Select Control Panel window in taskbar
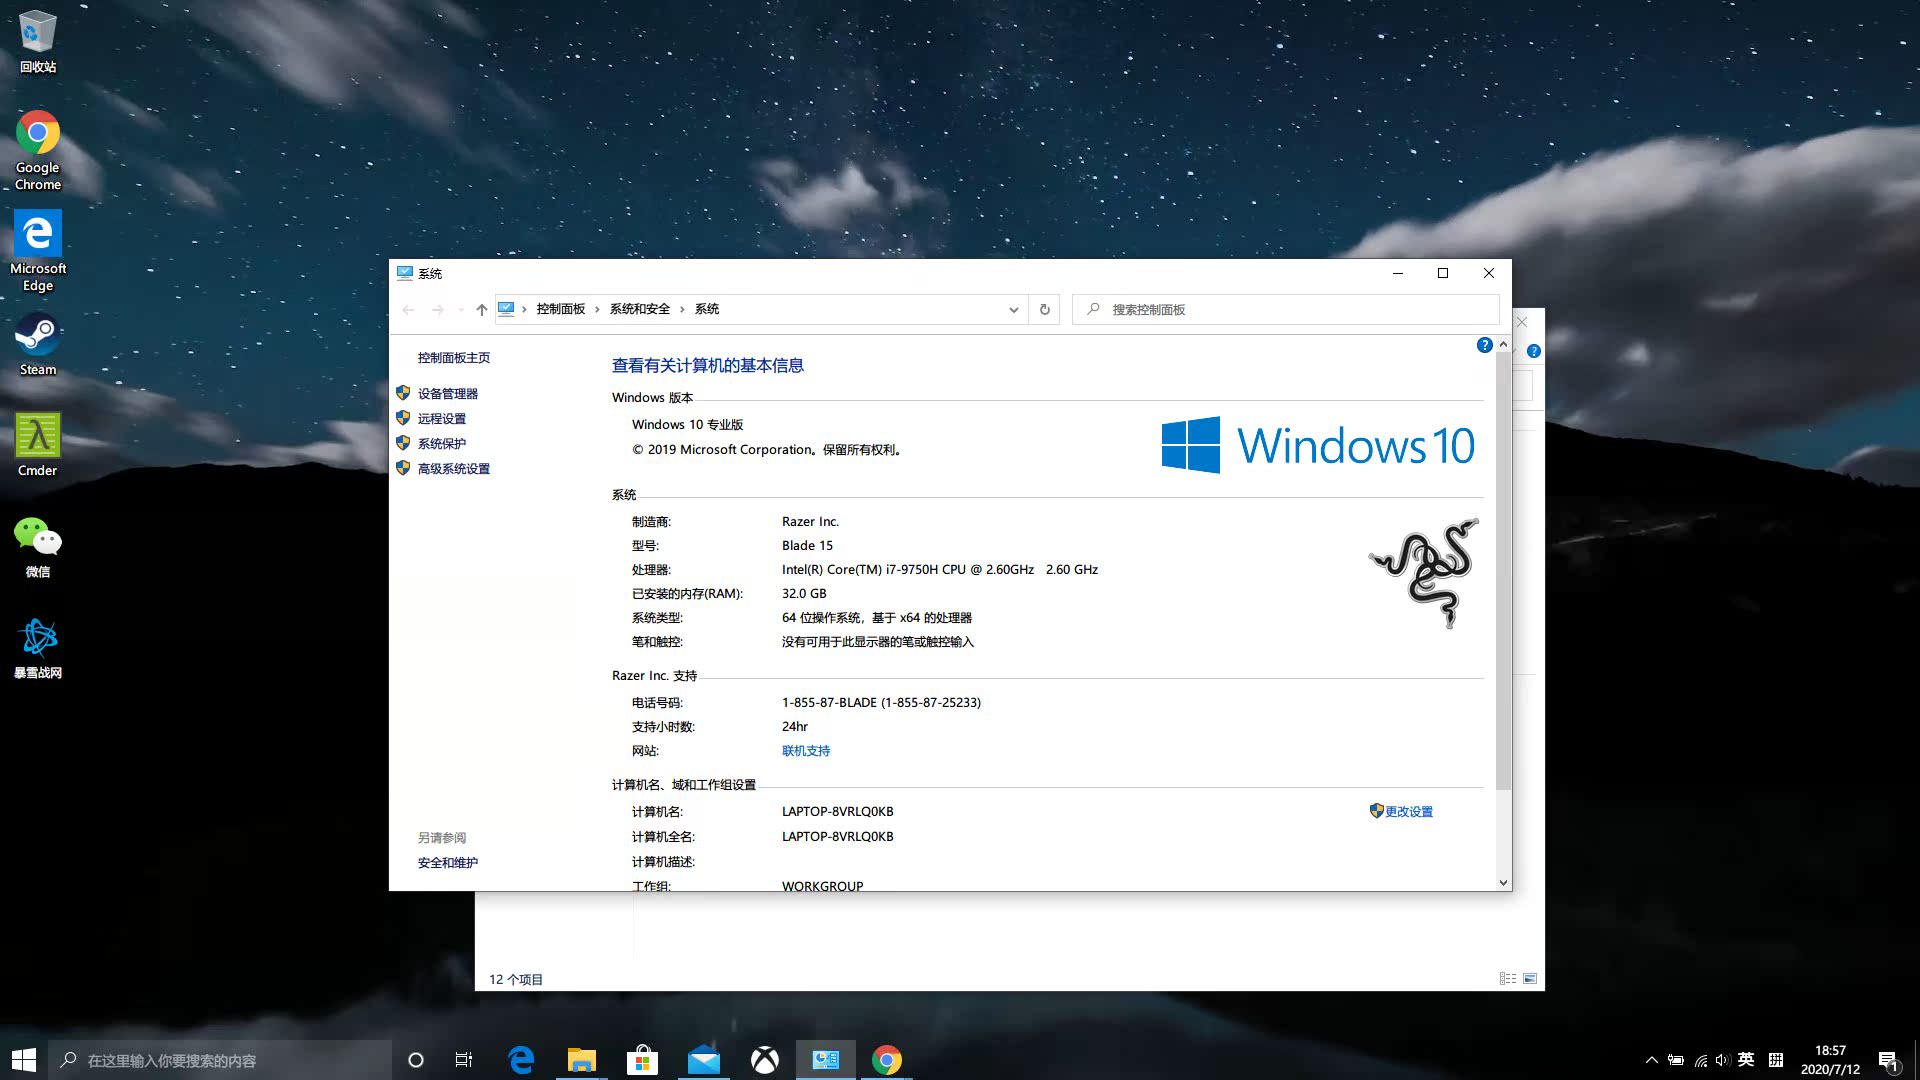Image resolution: width=1920 pixels, height=1080 pixels. coord(826,1060)
